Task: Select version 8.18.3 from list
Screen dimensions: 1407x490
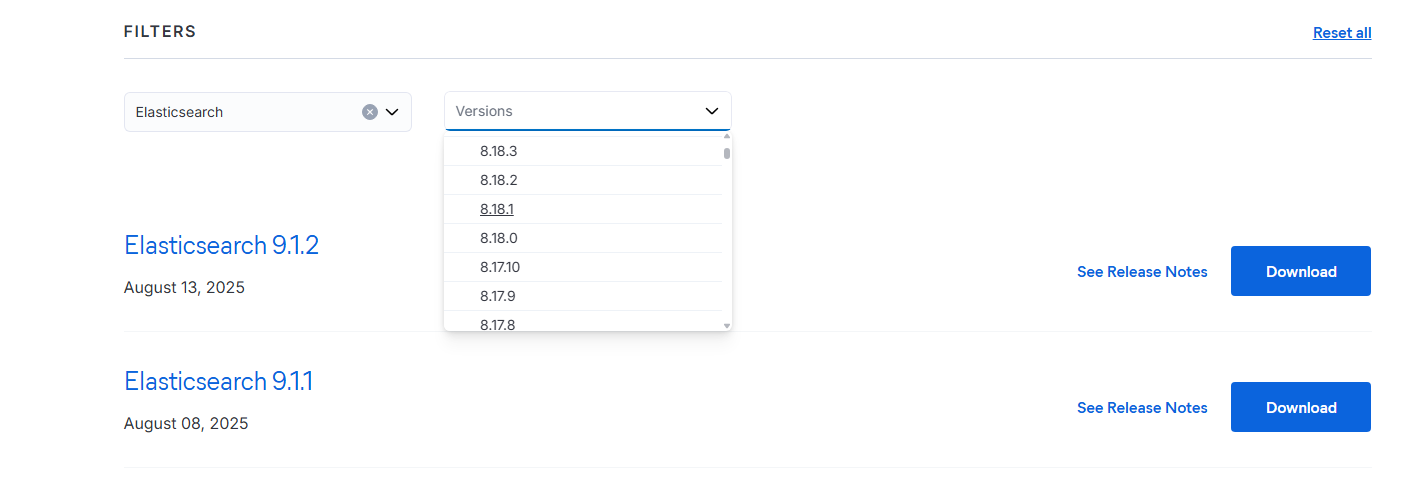Action: [498, 152]
